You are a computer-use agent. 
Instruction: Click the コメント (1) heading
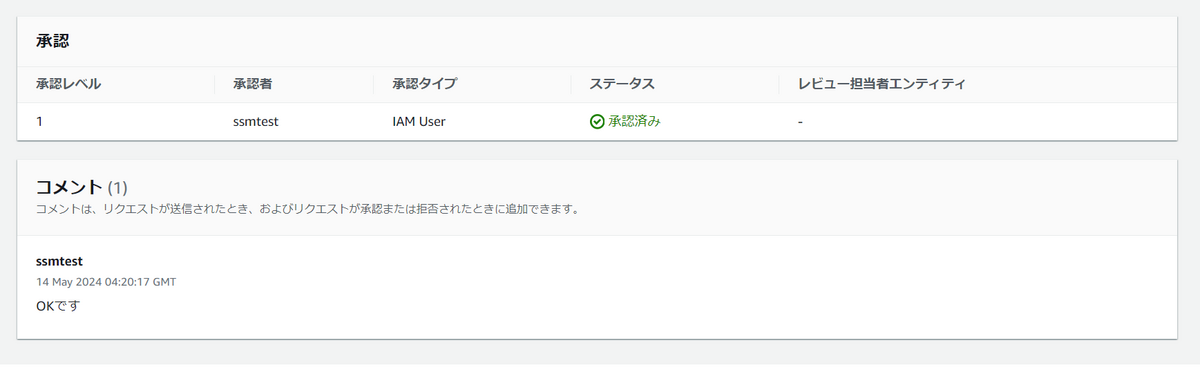[81, 187]
